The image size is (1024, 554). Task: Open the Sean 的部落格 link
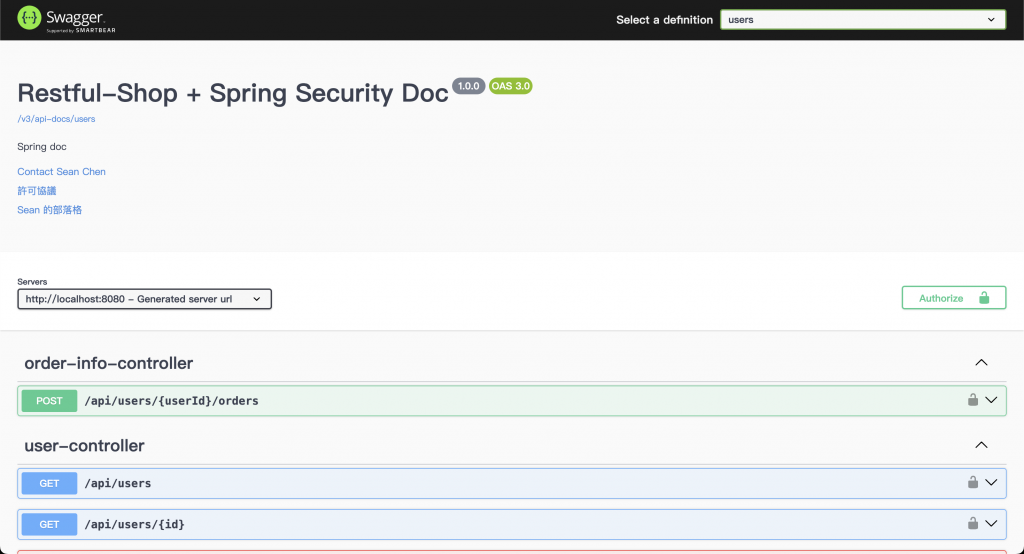click(50, 210)
